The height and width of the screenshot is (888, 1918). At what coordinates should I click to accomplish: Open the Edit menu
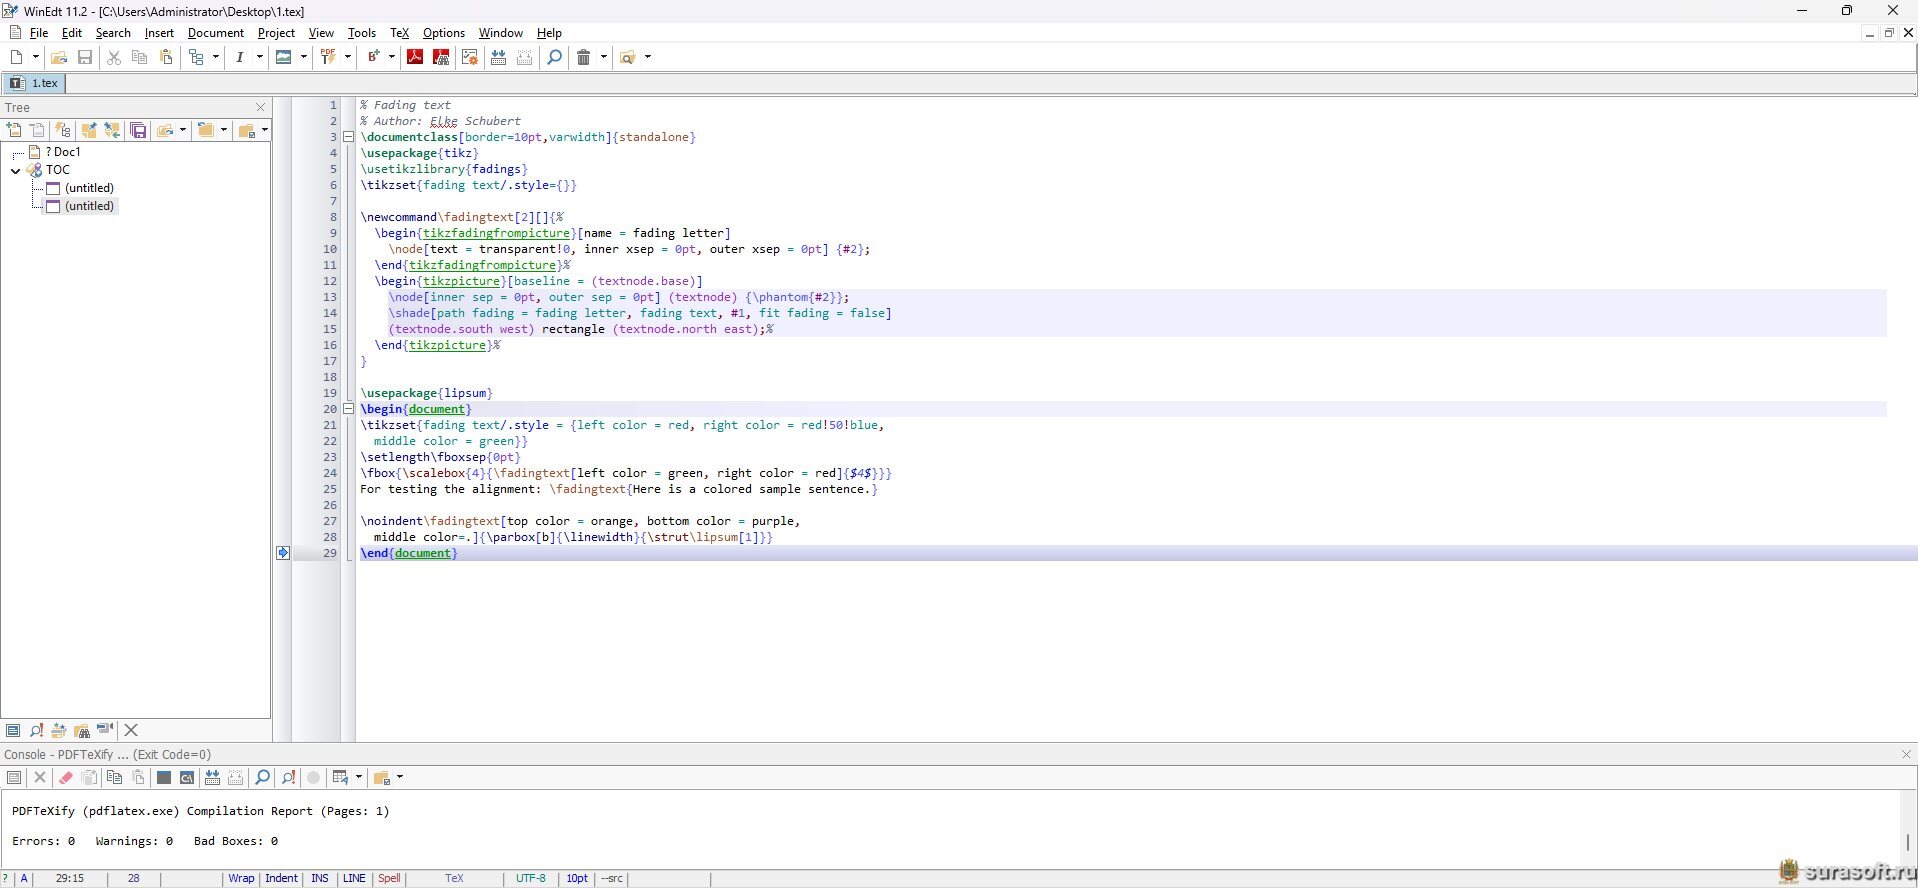pos(72,33)
